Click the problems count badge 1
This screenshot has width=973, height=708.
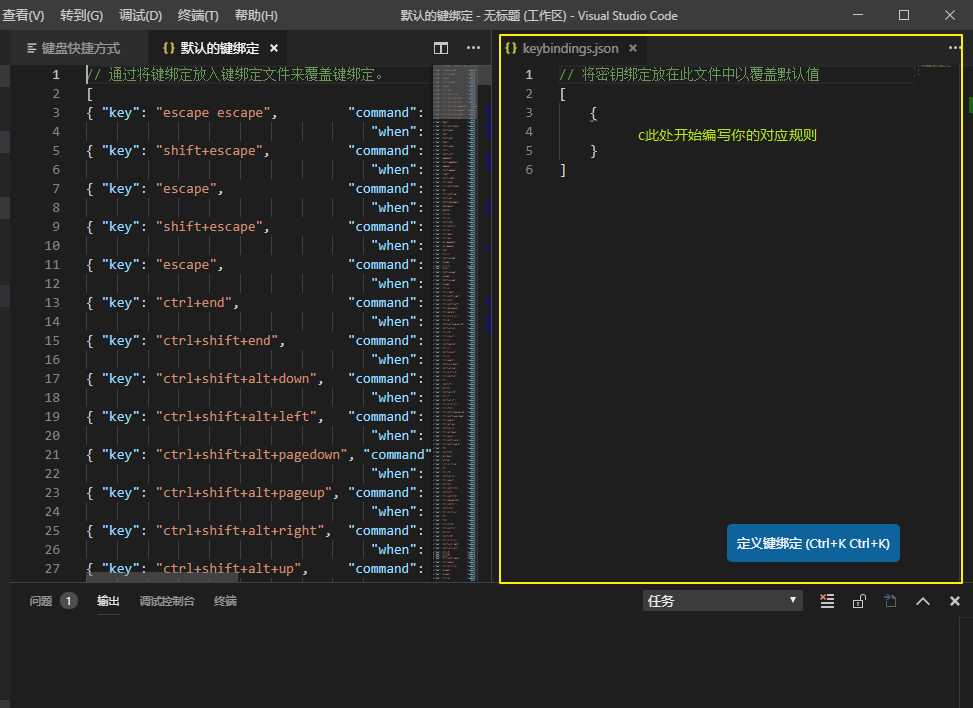[68, 601]
